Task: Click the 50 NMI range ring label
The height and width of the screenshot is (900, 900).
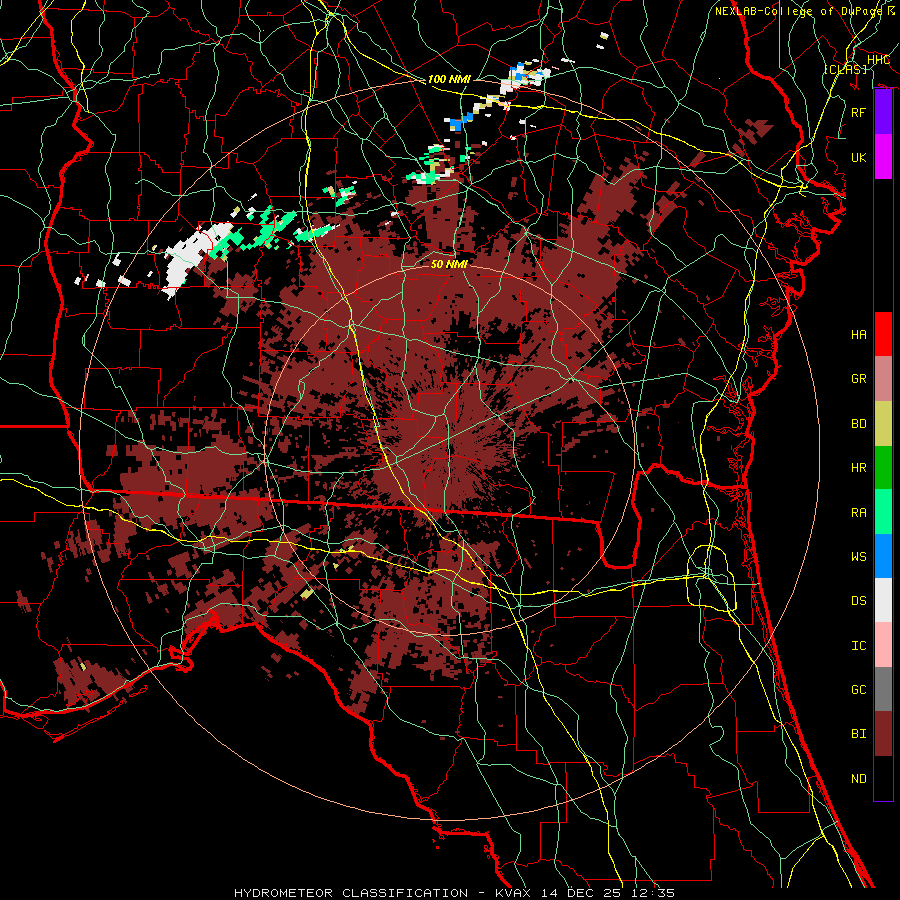Action: 449,264
